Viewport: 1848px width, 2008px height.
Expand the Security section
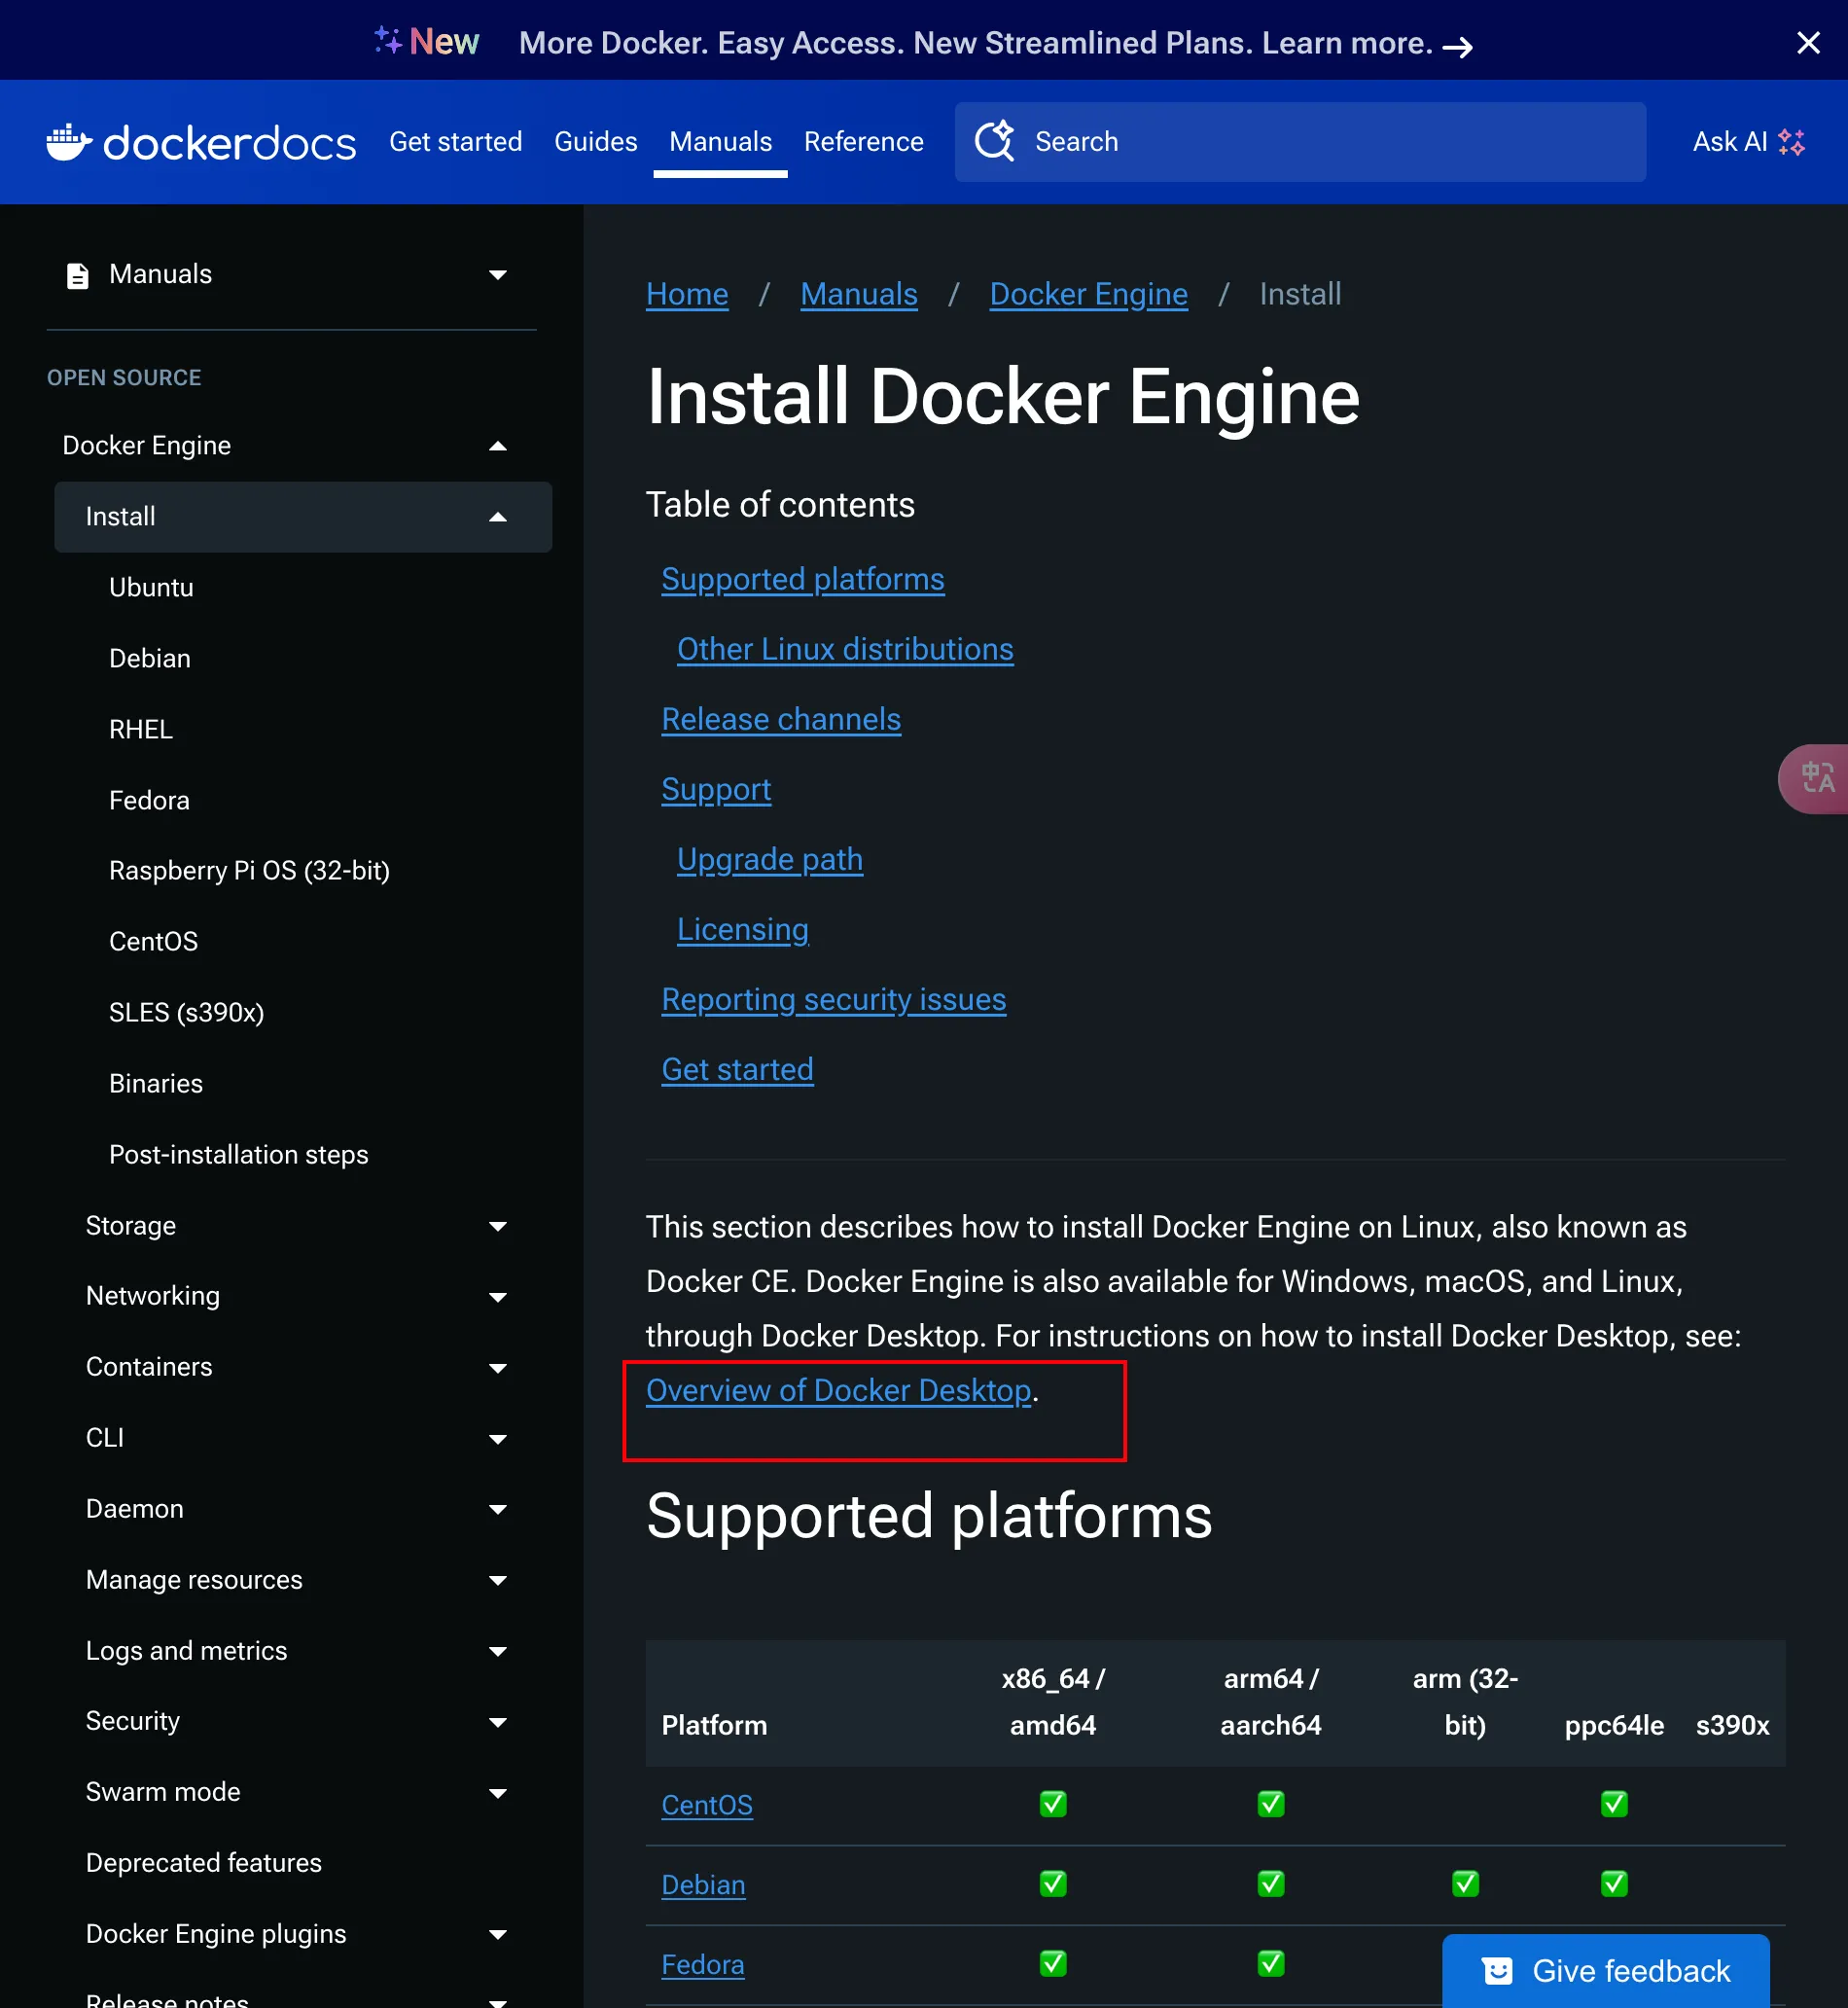coord(497,1722)
